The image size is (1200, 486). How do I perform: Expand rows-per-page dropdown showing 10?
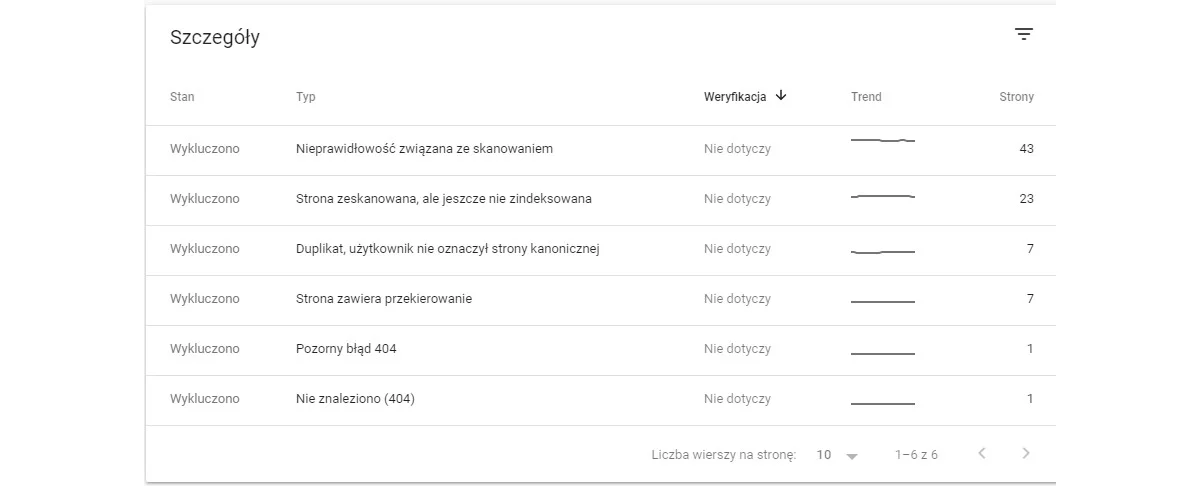[x=837, y=455]
